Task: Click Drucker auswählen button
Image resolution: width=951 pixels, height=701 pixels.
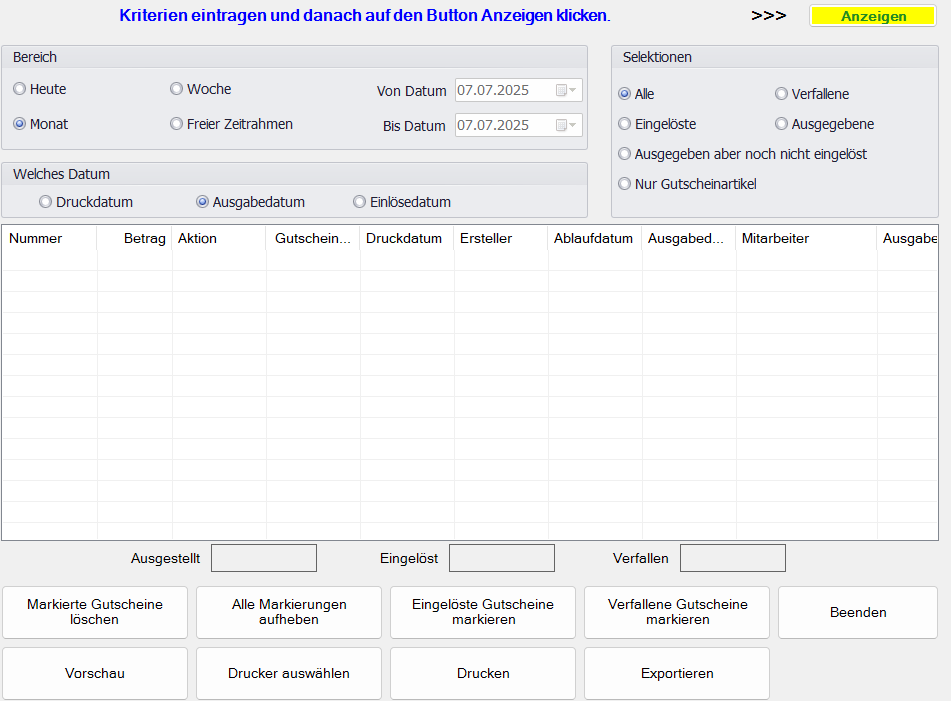Action: [x=289, y=673]
